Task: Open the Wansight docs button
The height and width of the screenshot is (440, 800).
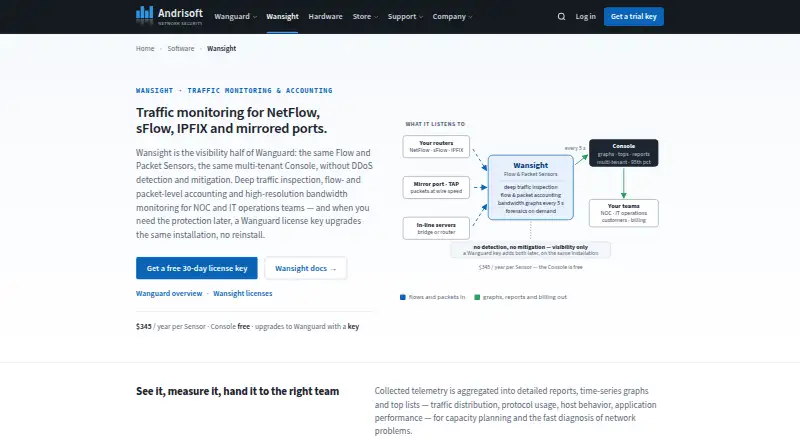Action: tap(306, 268)
